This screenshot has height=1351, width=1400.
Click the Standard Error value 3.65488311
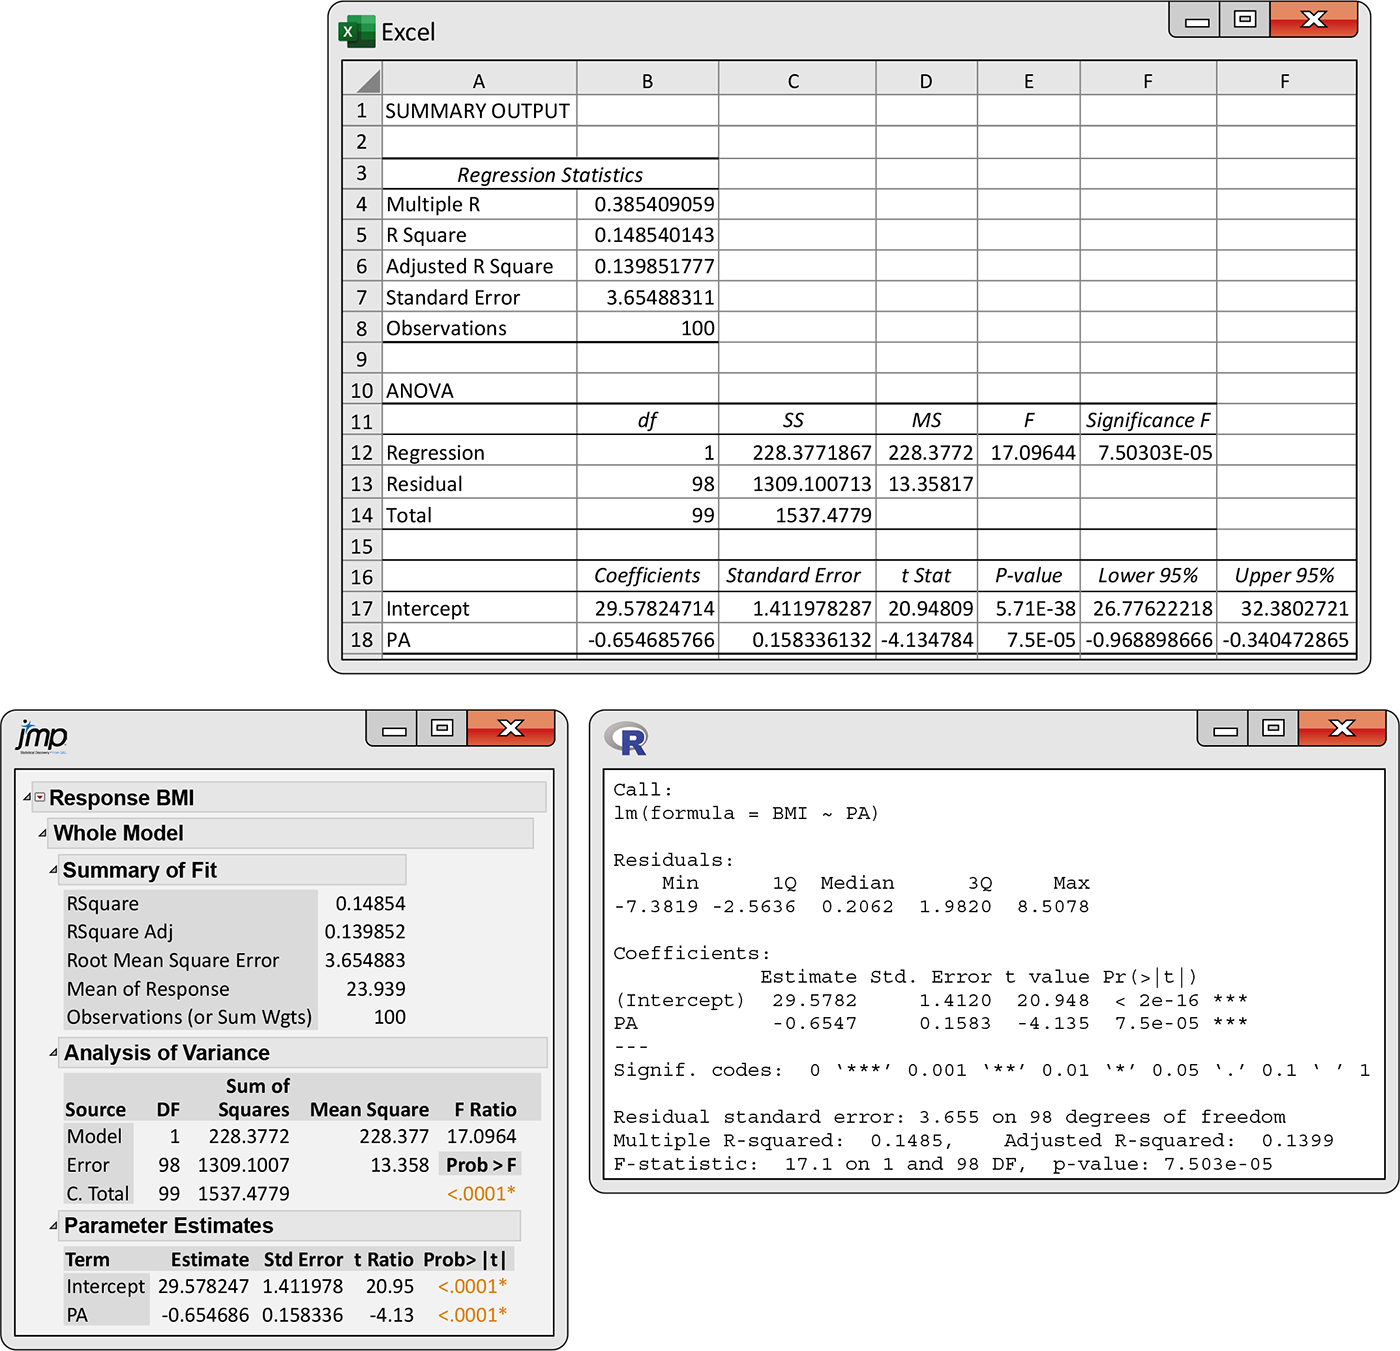coord(647,298)
